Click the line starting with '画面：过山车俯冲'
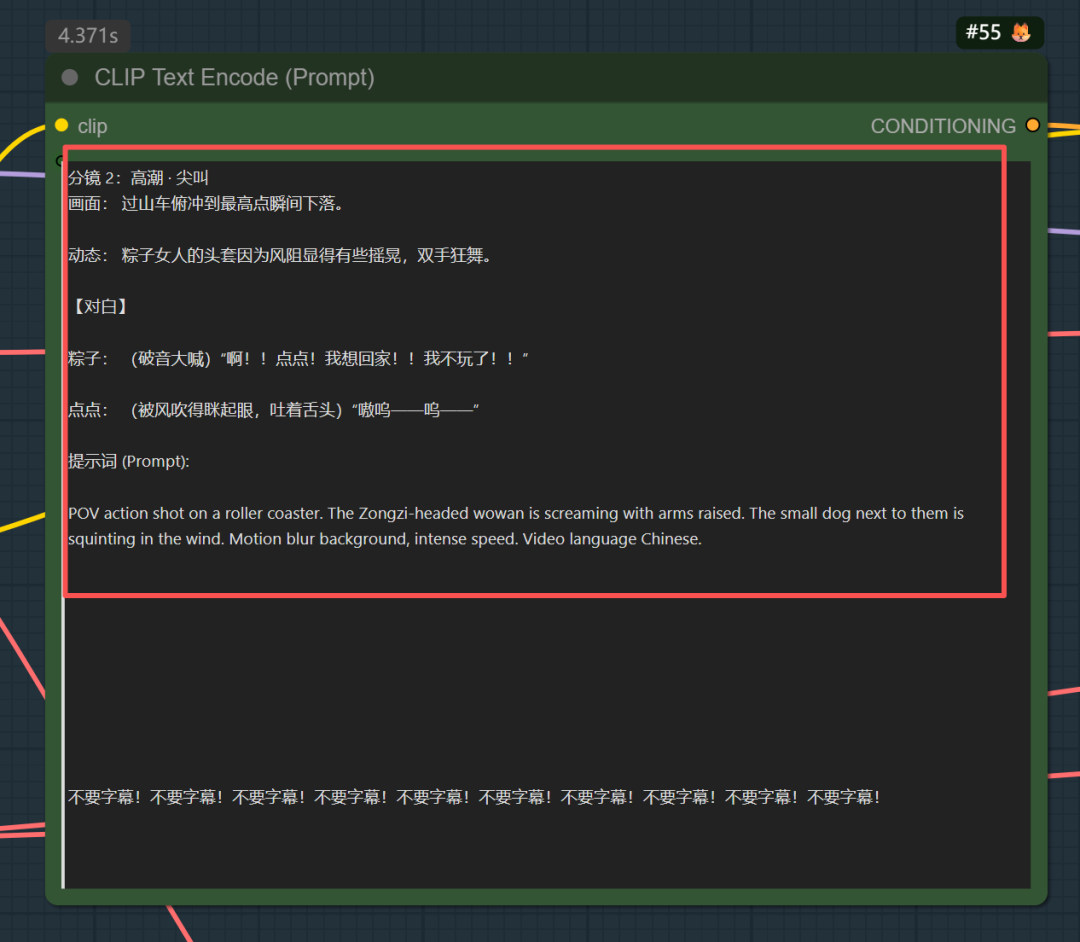The width and height of the screenshot is (1080, 942). (206, 204)
